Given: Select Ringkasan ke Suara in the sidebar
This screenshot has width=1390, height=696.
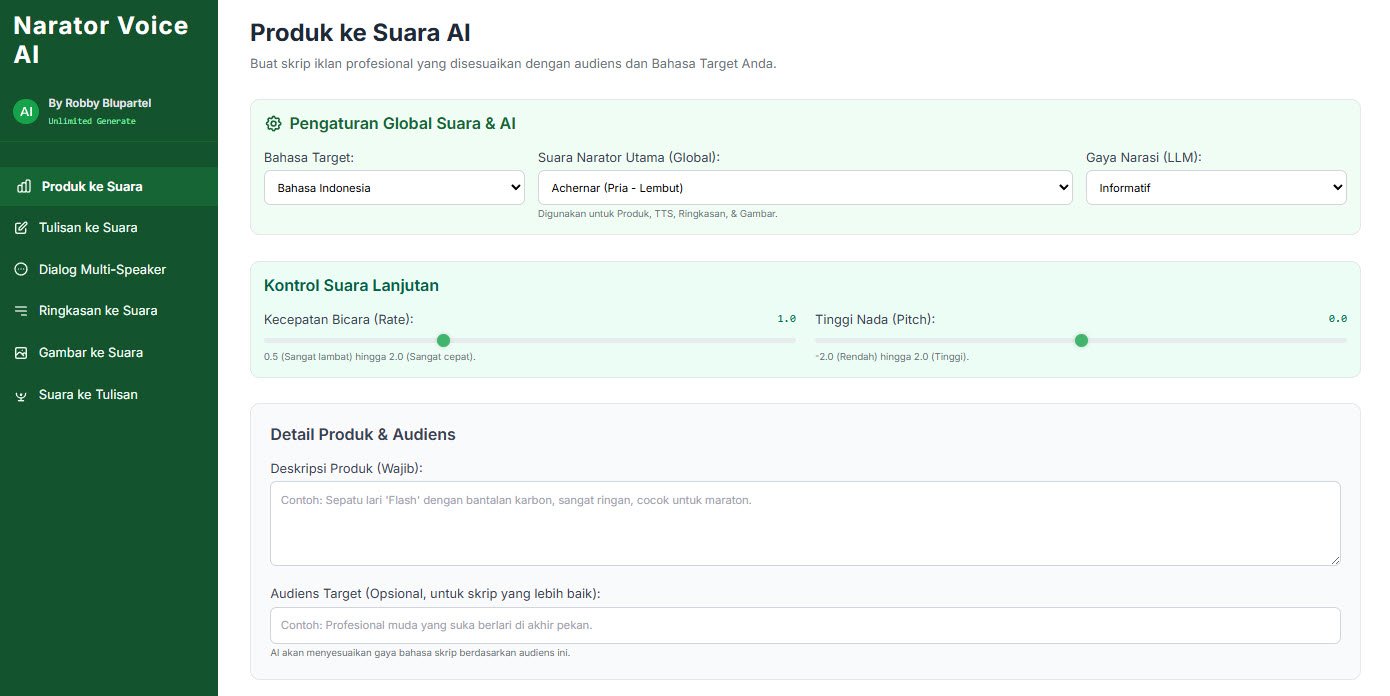Looking at the screenshot, I should tap(109, 311).
